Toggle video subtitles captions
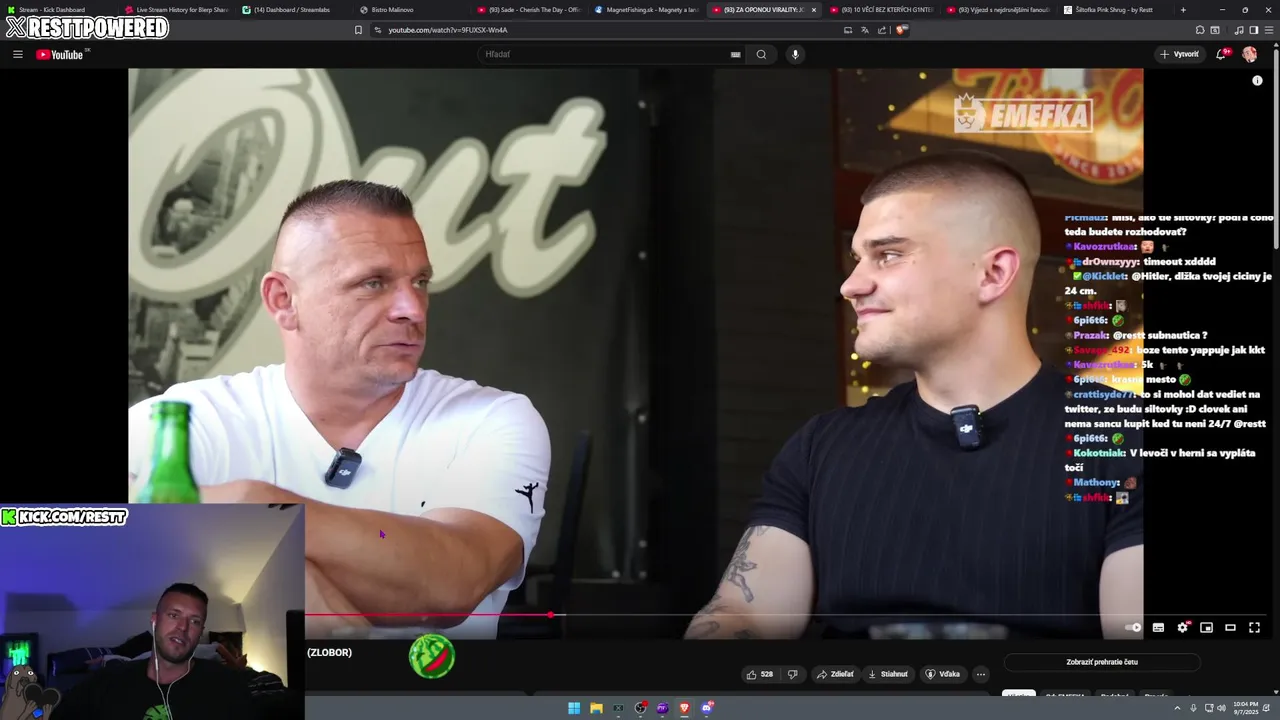This screenshot has width=1280, height=720. click(1158, 627)
